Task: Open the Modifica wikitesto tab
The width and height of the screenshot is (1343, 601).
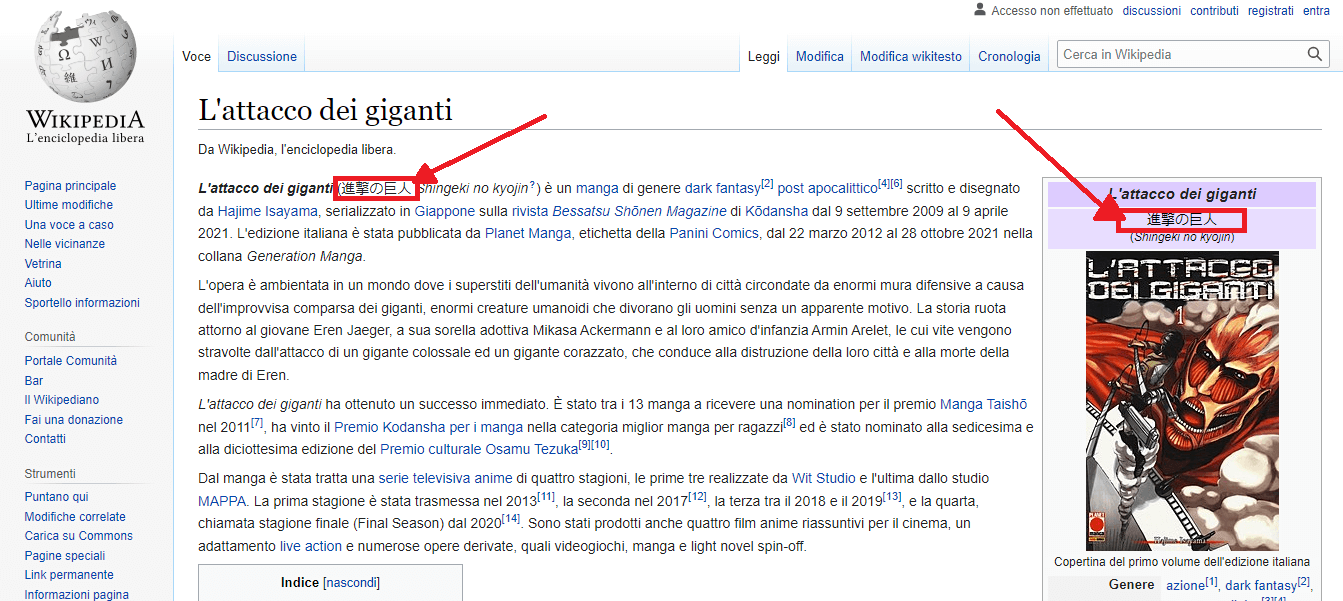Action: [x=911, y=56]
